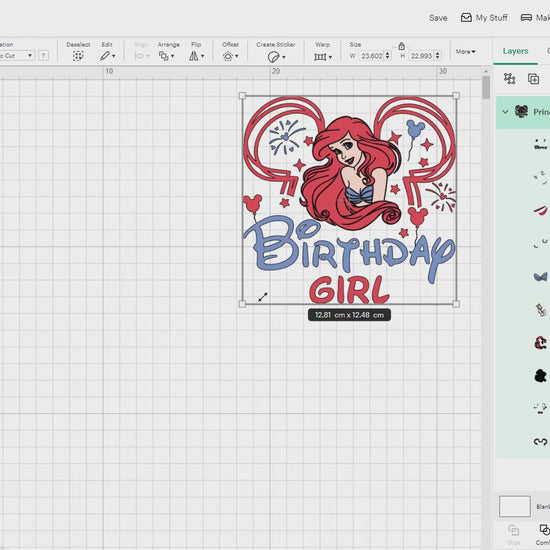The height and width of the screenshot is (550, 550).
Task: Select the black silhouette layer thumbnail
Action: [541, 376]
